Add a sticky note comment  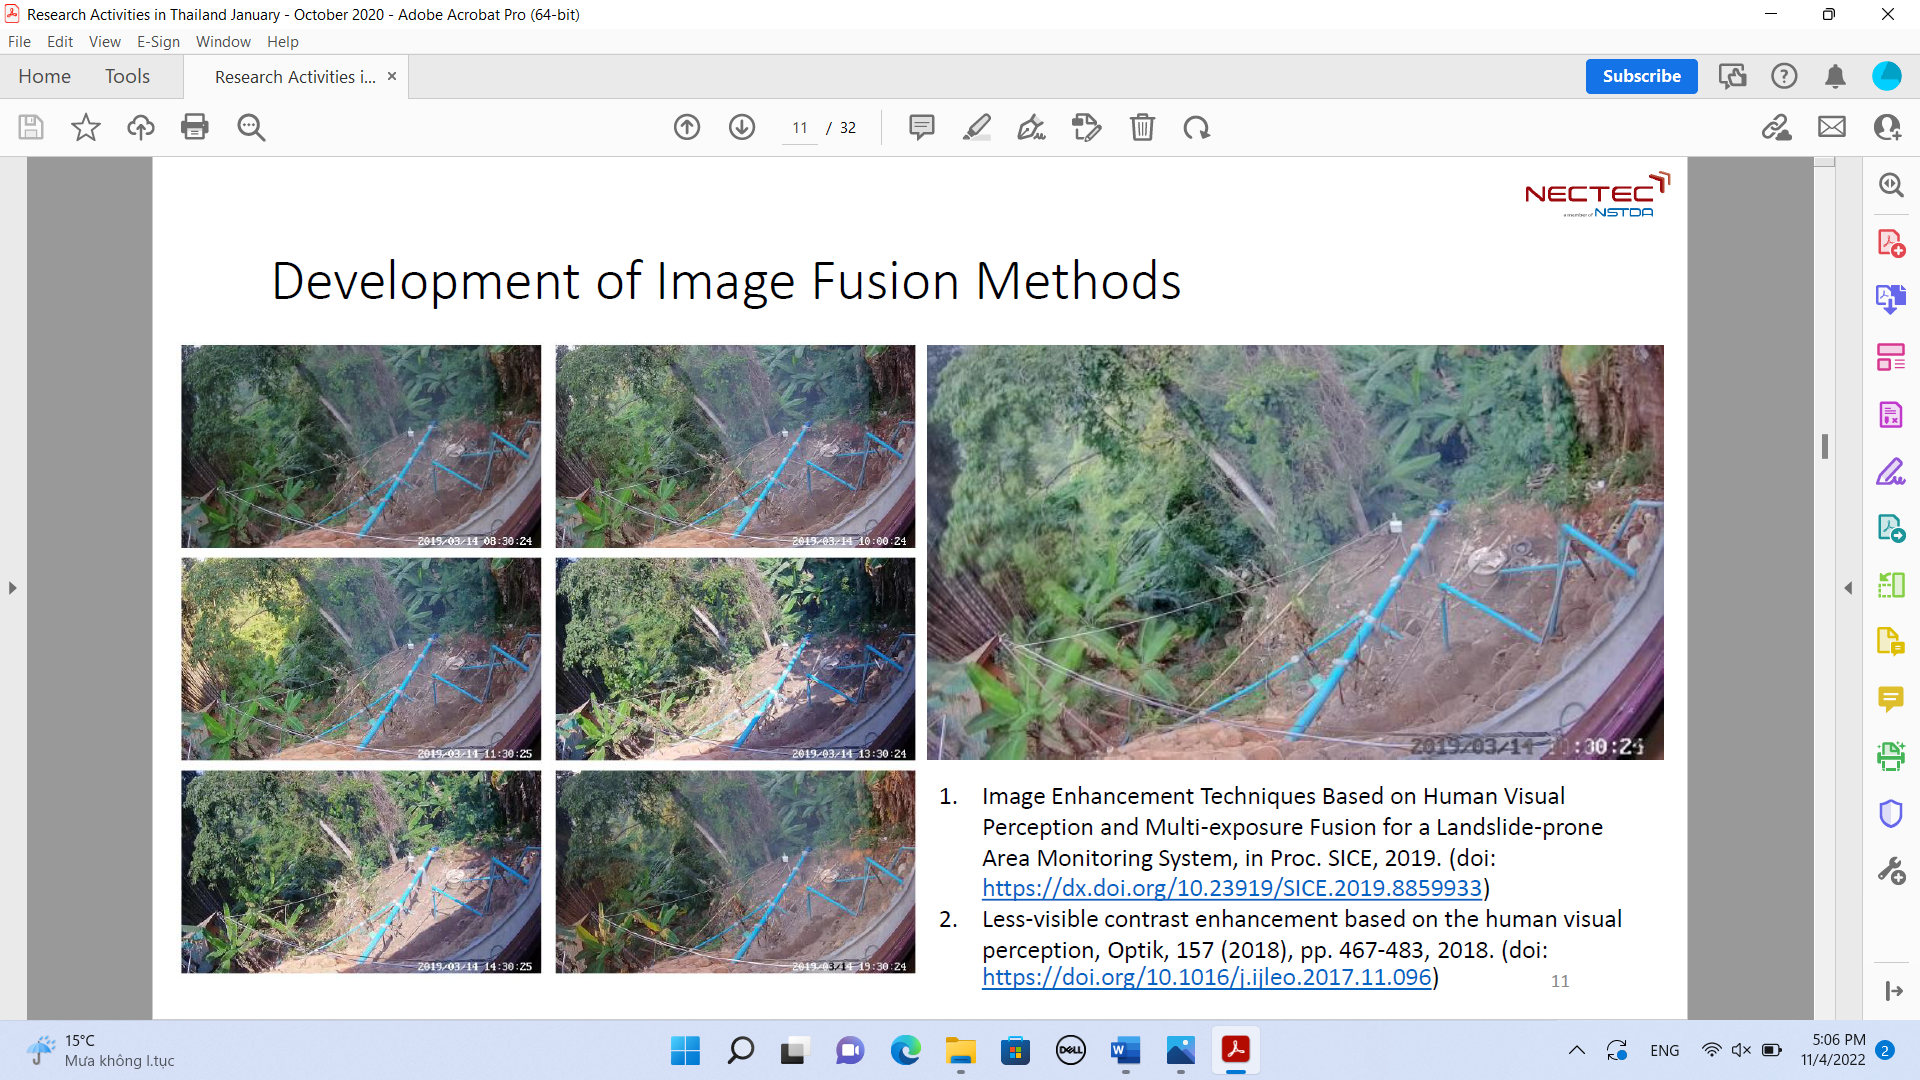921,127
